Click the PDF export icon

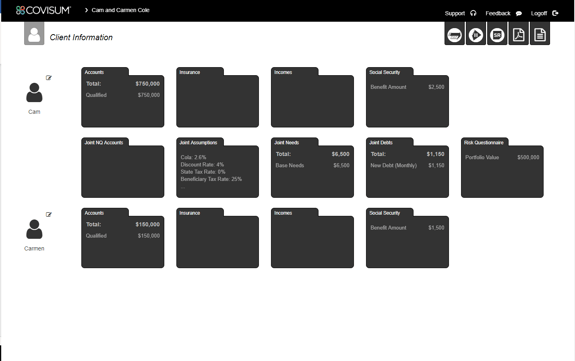point(518,34)
